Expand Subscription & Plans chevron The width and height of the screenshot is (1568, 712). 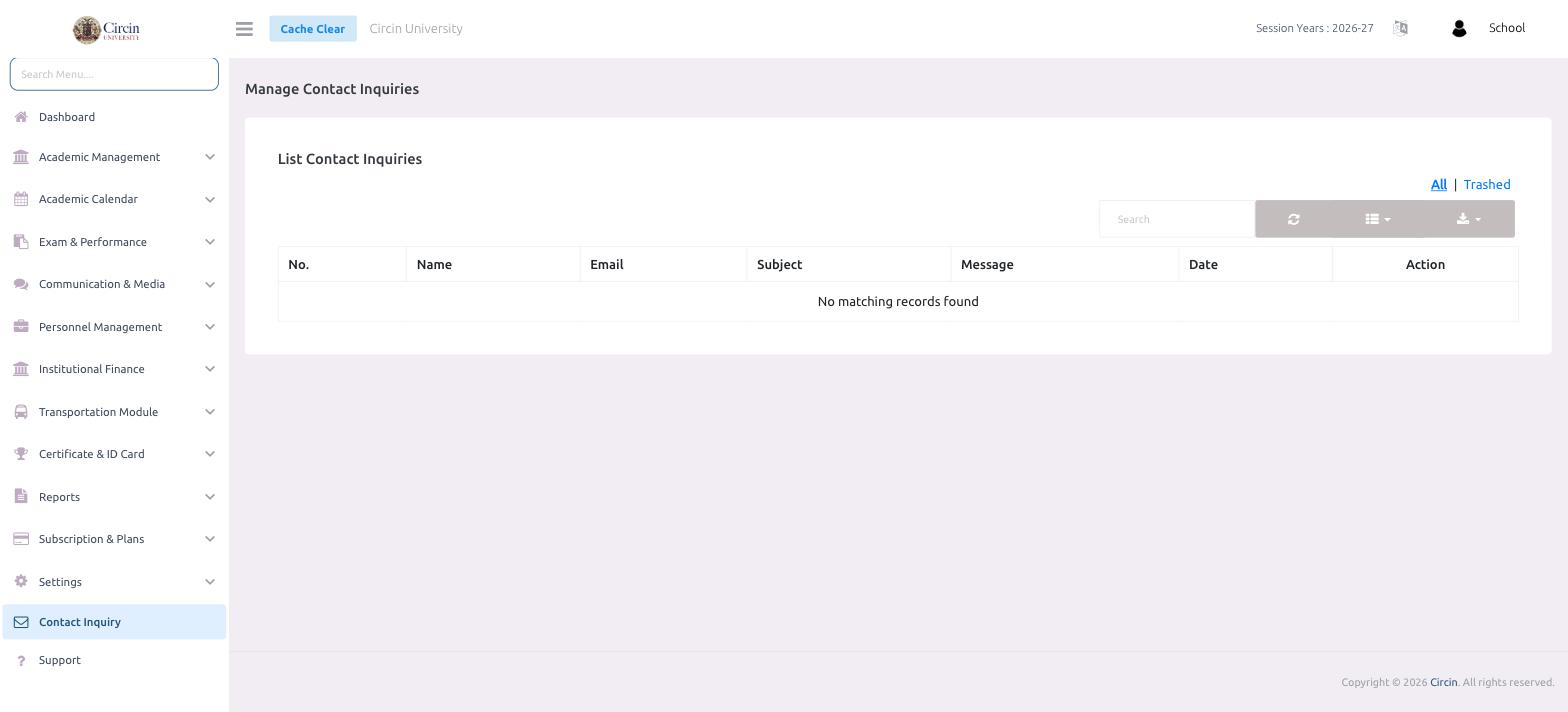pos(210,539)
